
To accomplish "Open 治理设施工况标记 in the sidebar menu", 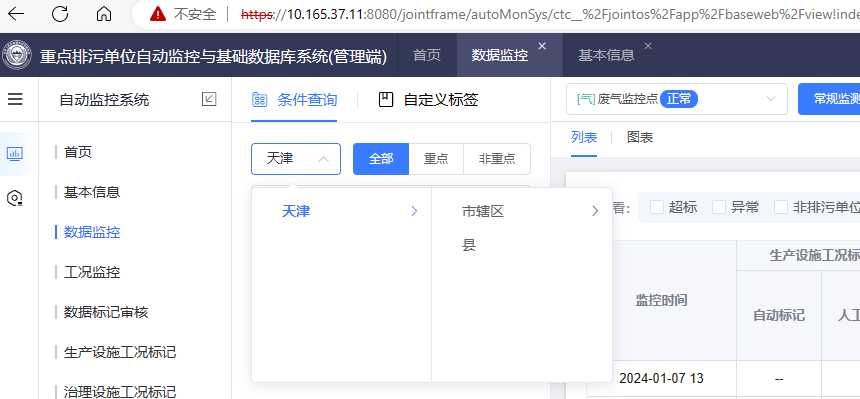I will (120, 392).
